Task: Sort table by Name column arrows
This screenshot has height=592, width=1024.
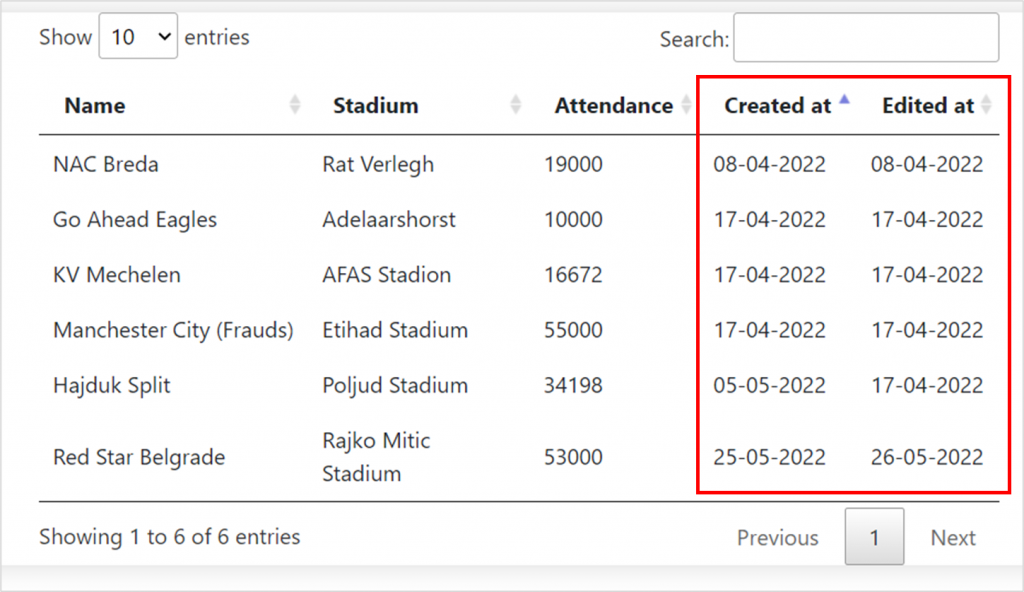Action: pyautogui.click(x=295, y=105)
